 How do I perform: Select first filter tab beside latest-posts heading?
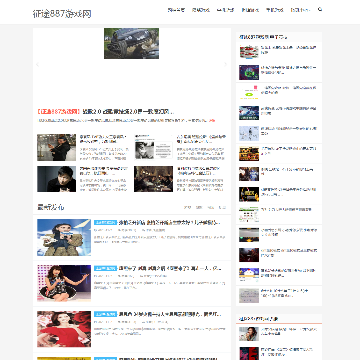click(187, 207)
